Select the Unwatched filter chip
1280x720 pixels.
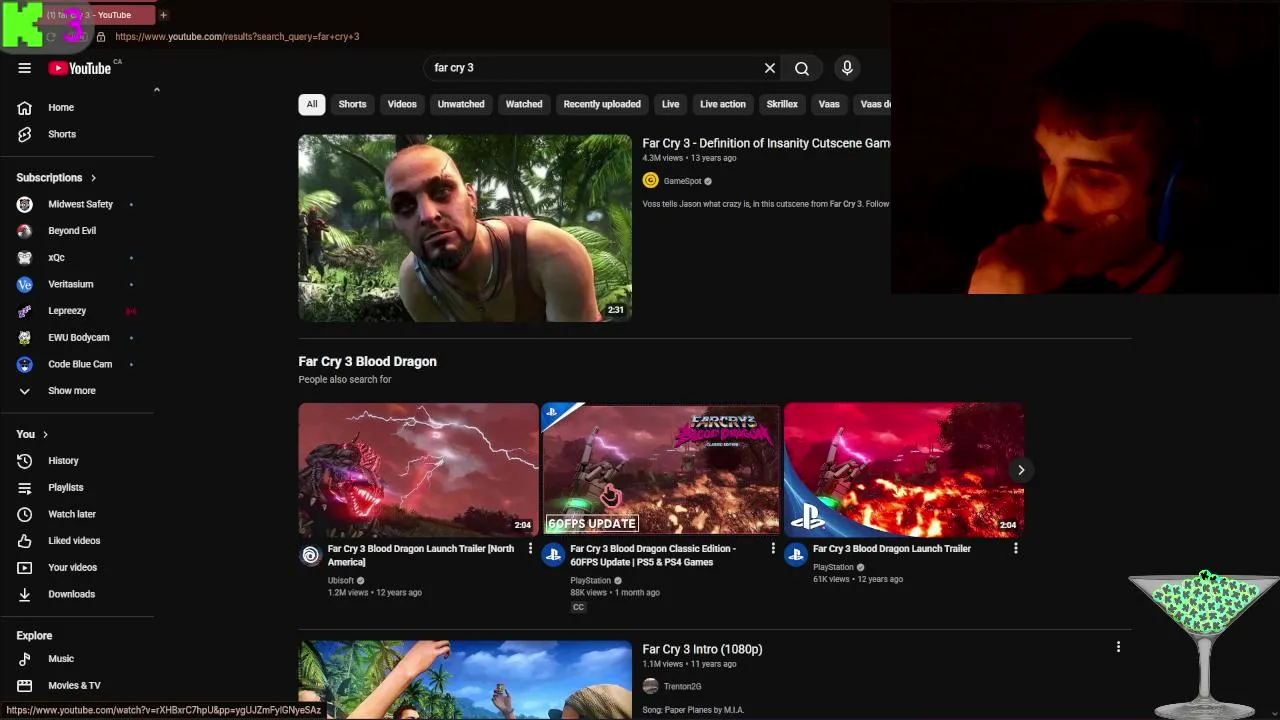(x=461, y=104)
